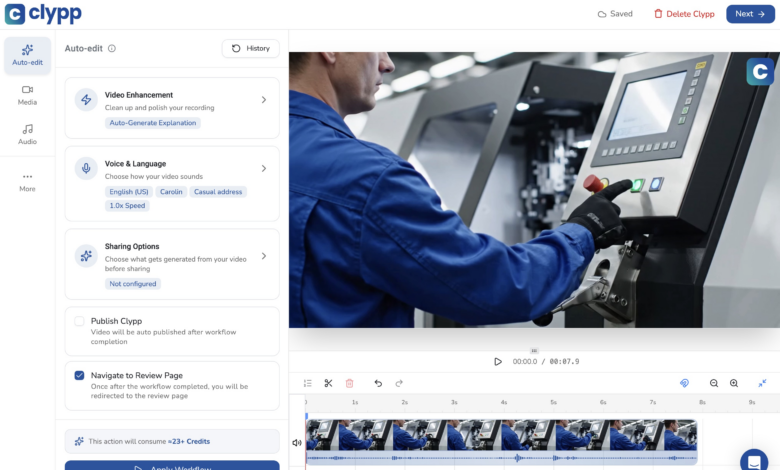
Task: Click the video preview image
Action: pyautogui.click(x=534, y=189)
